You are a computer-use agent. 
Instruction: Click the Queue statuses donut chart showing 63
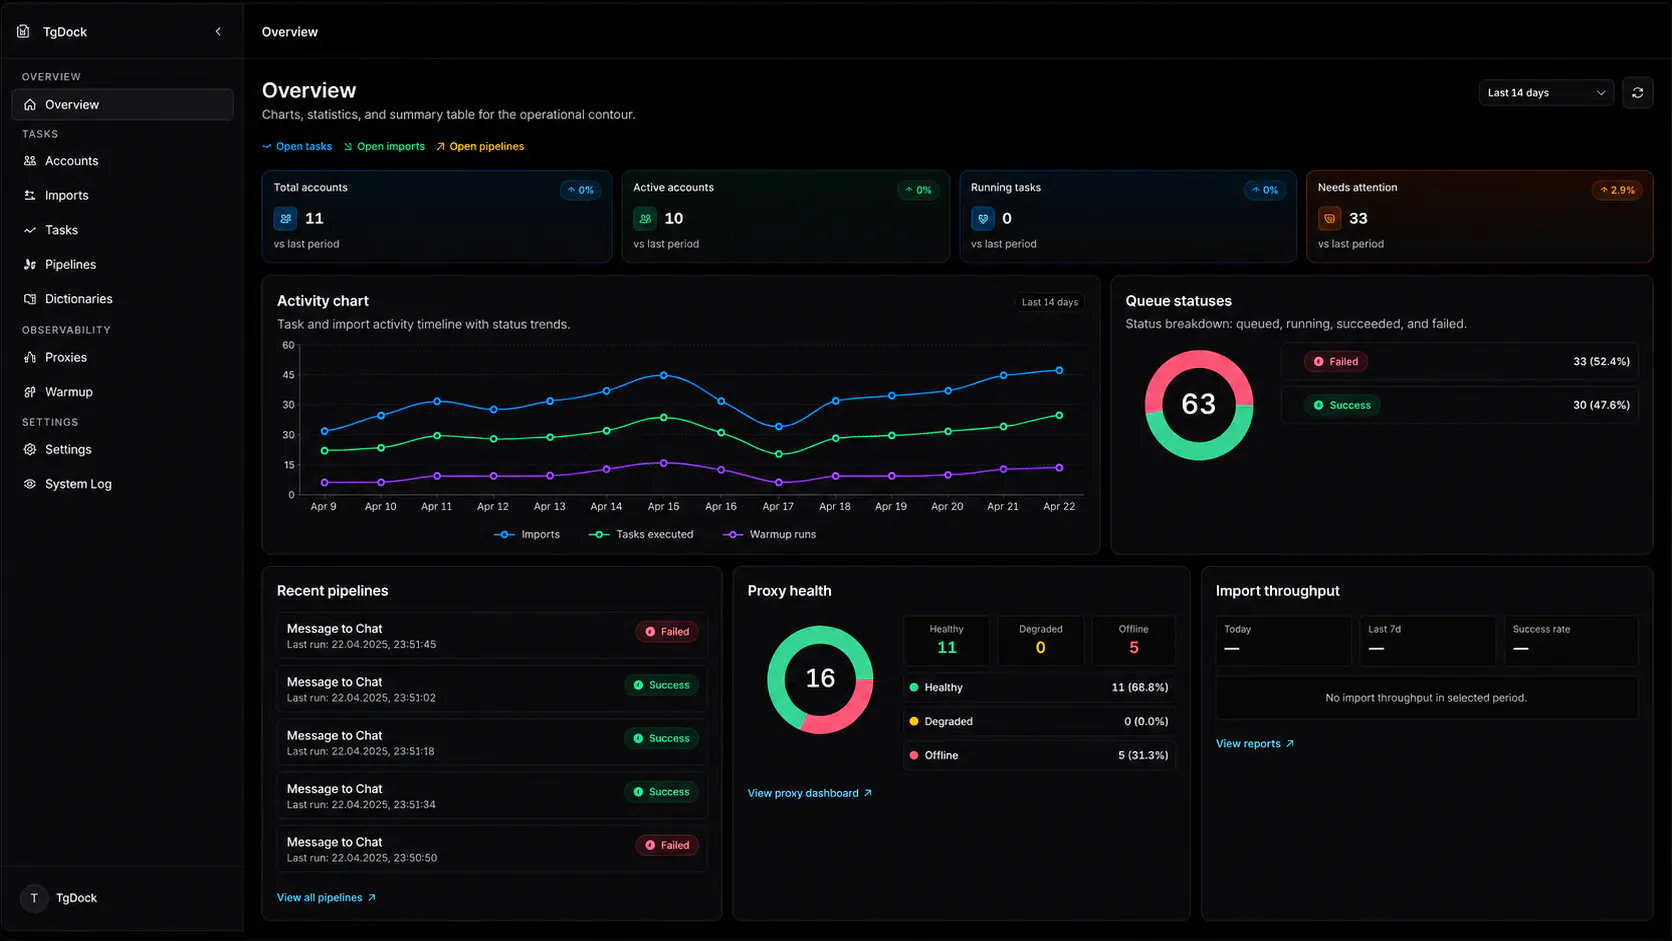(x=1198, y=405)
